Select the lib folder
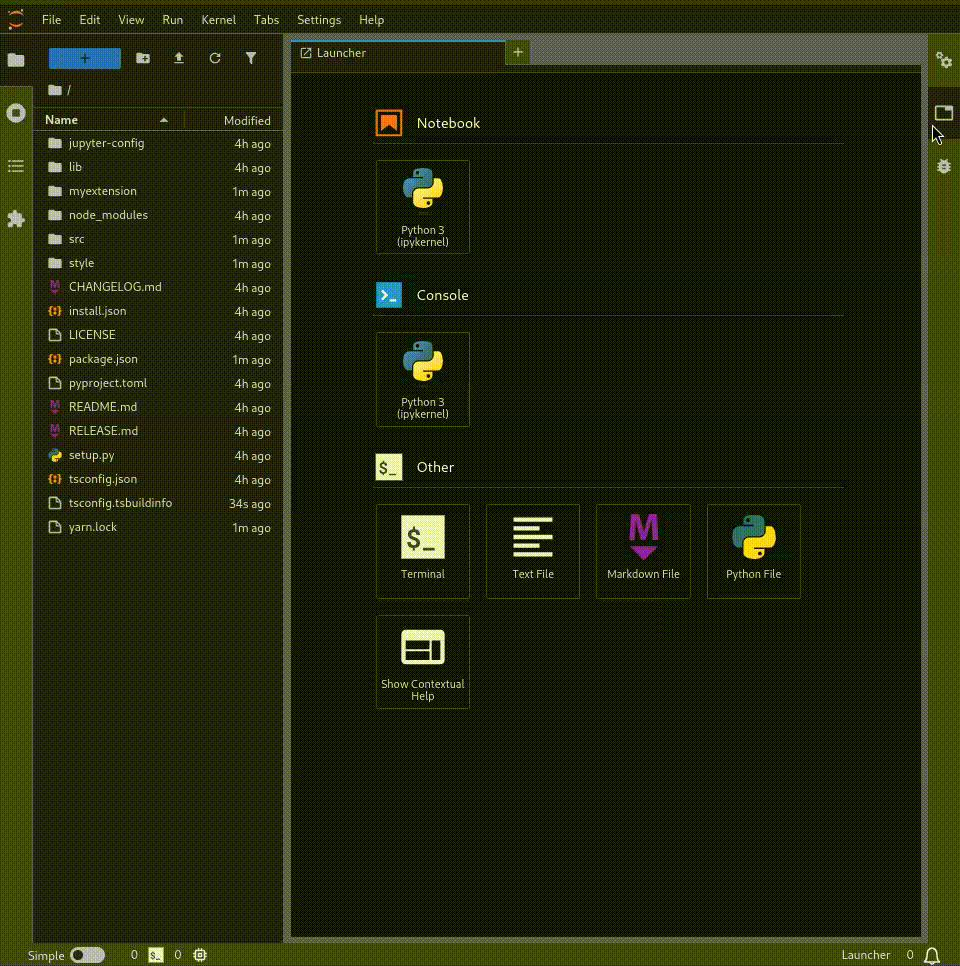This screenshot has width=960, height=966. [x=159, y=167]
